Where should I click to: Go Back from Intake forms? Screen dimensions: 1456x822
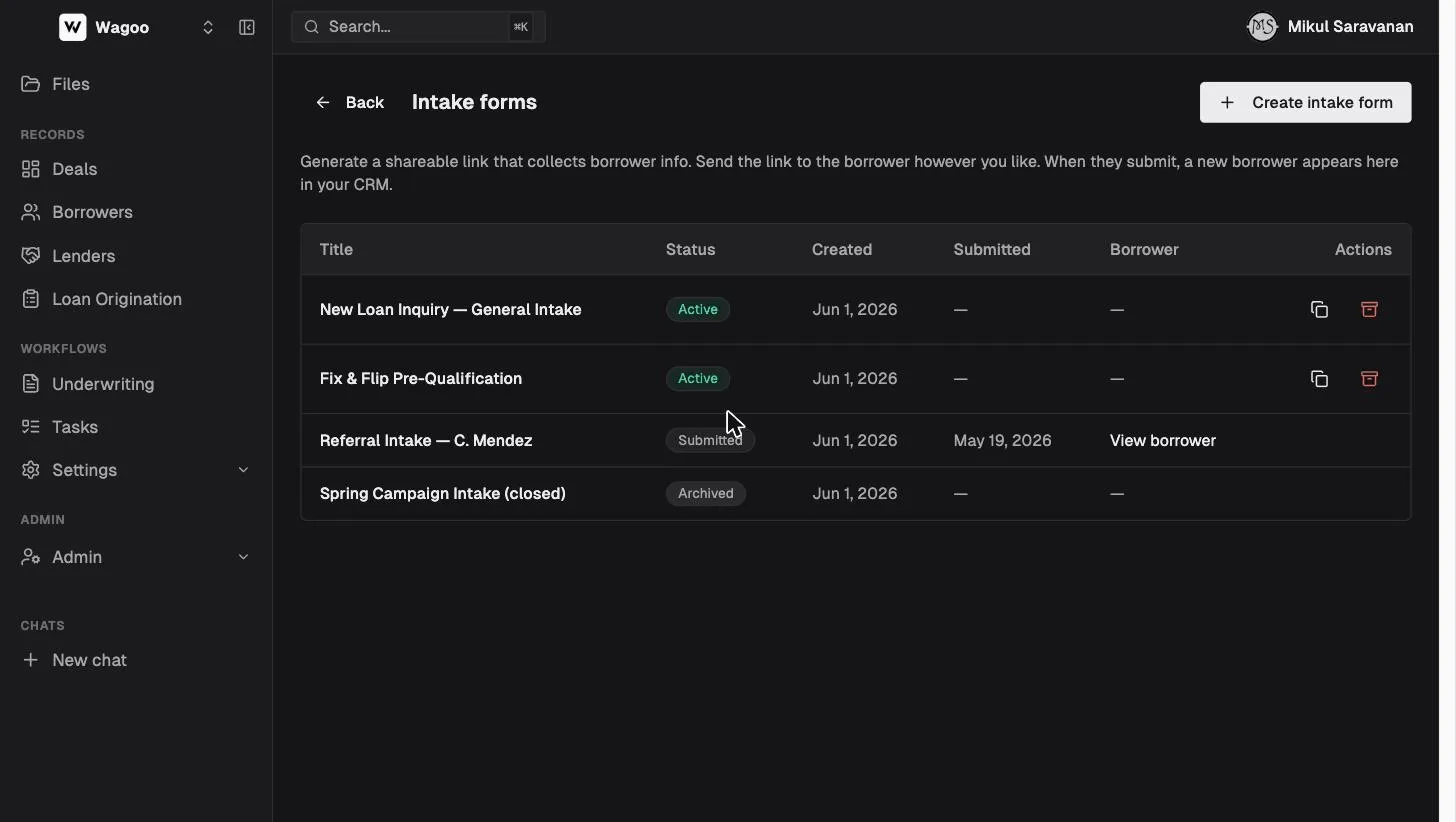pyautogui.click(x=350, y=102)
